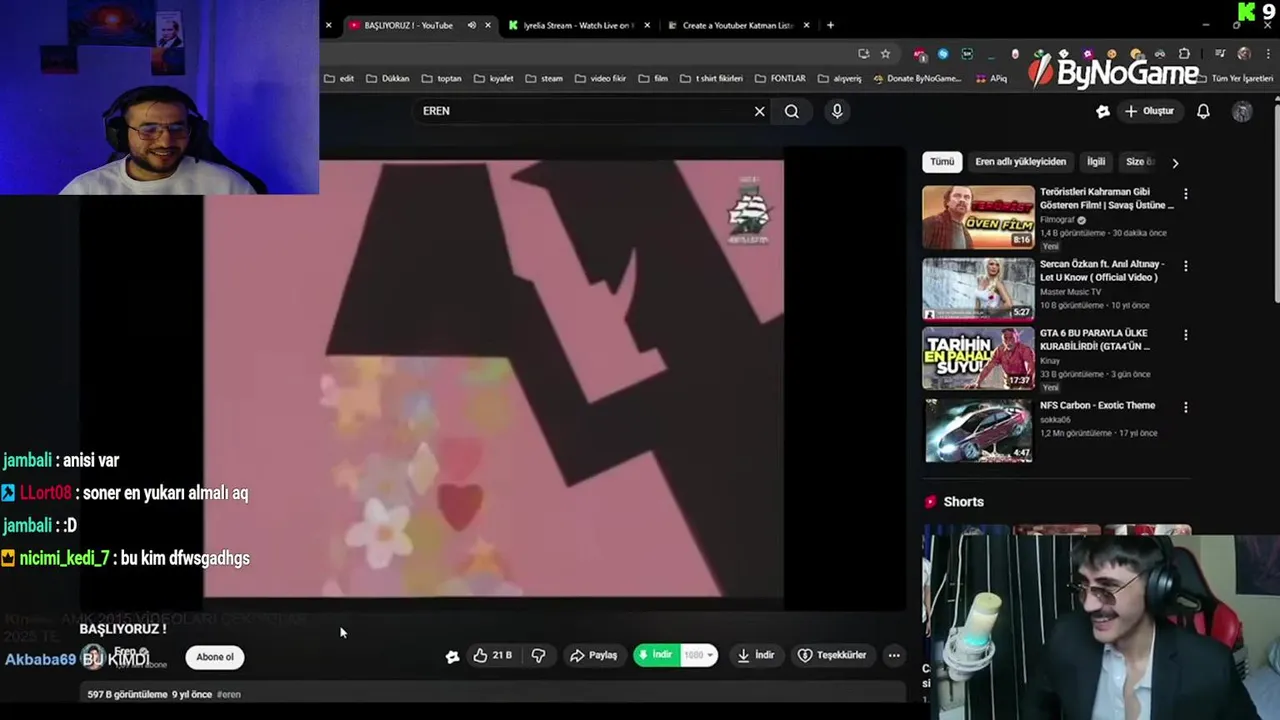Open the NFS Carbon Exotic Theme thumbnail
The height and width of the screenshot is (720, 1280).
(978, 431)
